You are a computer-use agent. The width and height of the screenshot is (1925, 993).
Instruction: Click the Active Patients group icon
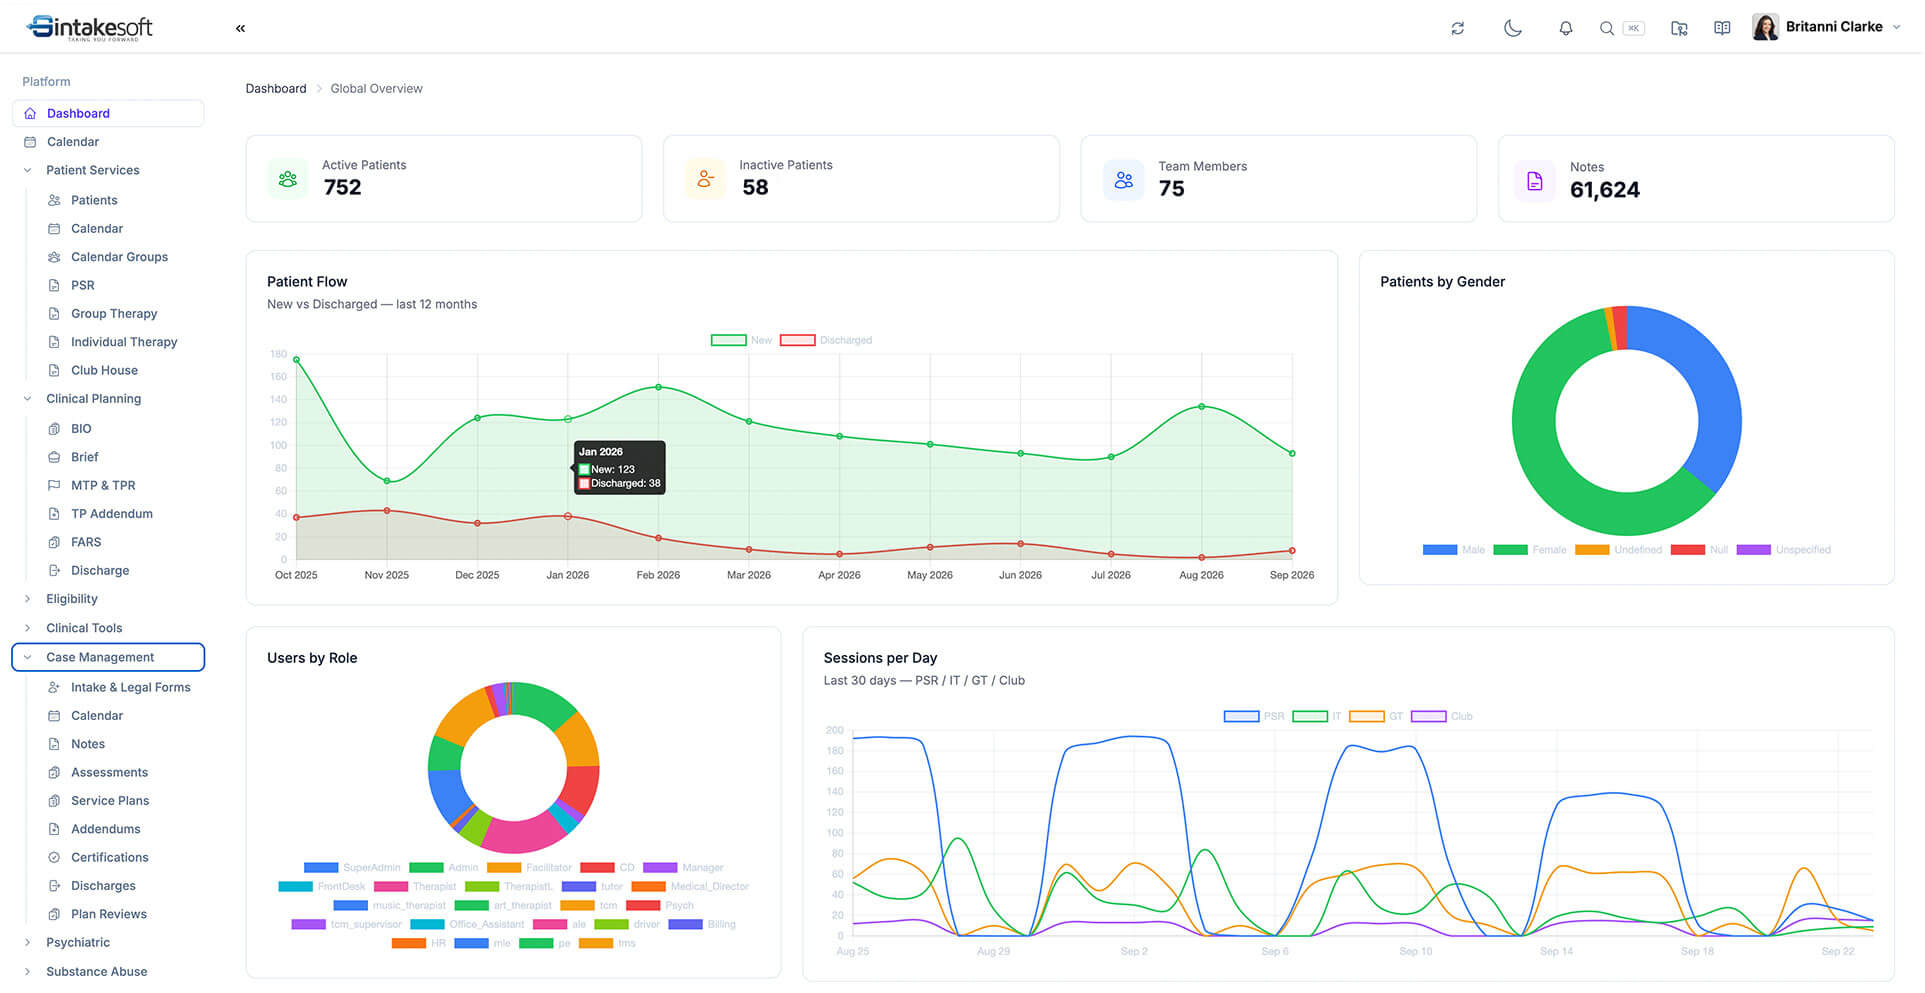click(x=288, y=179)
